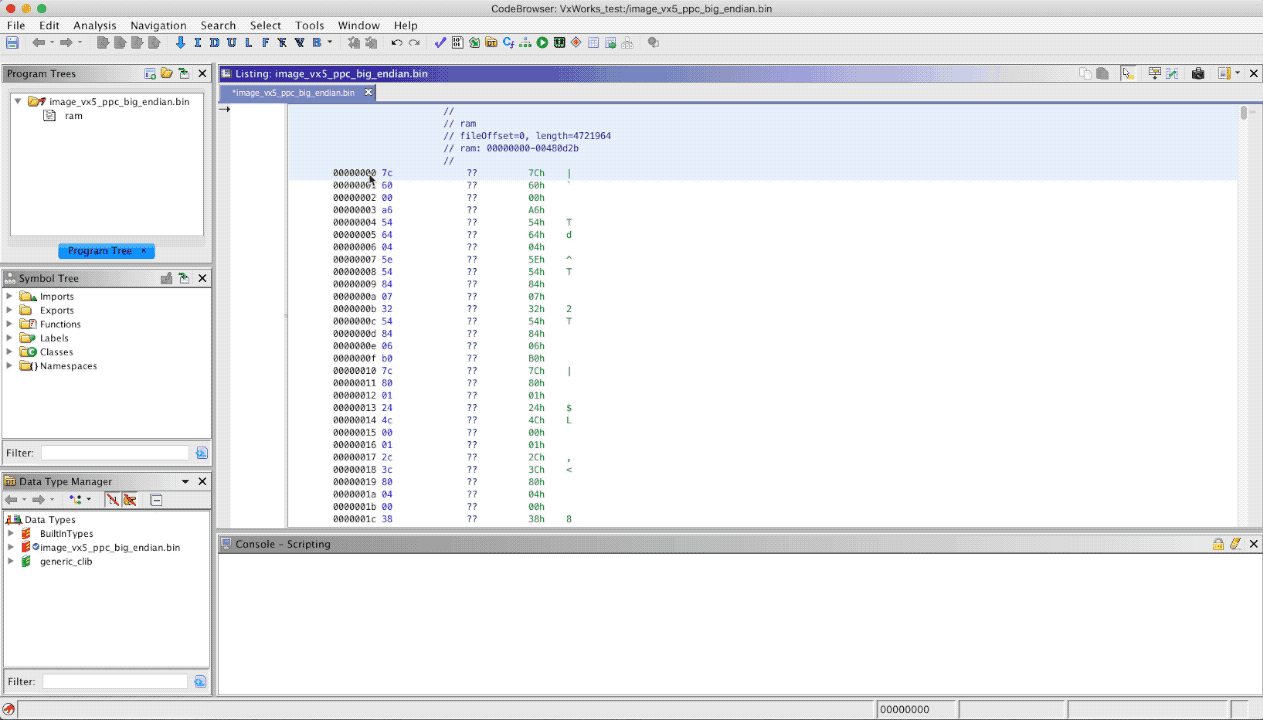Click the blue down arrow navigation direction icon
This screenshot has height=720, width=1263.
click(x=181, y=43)
